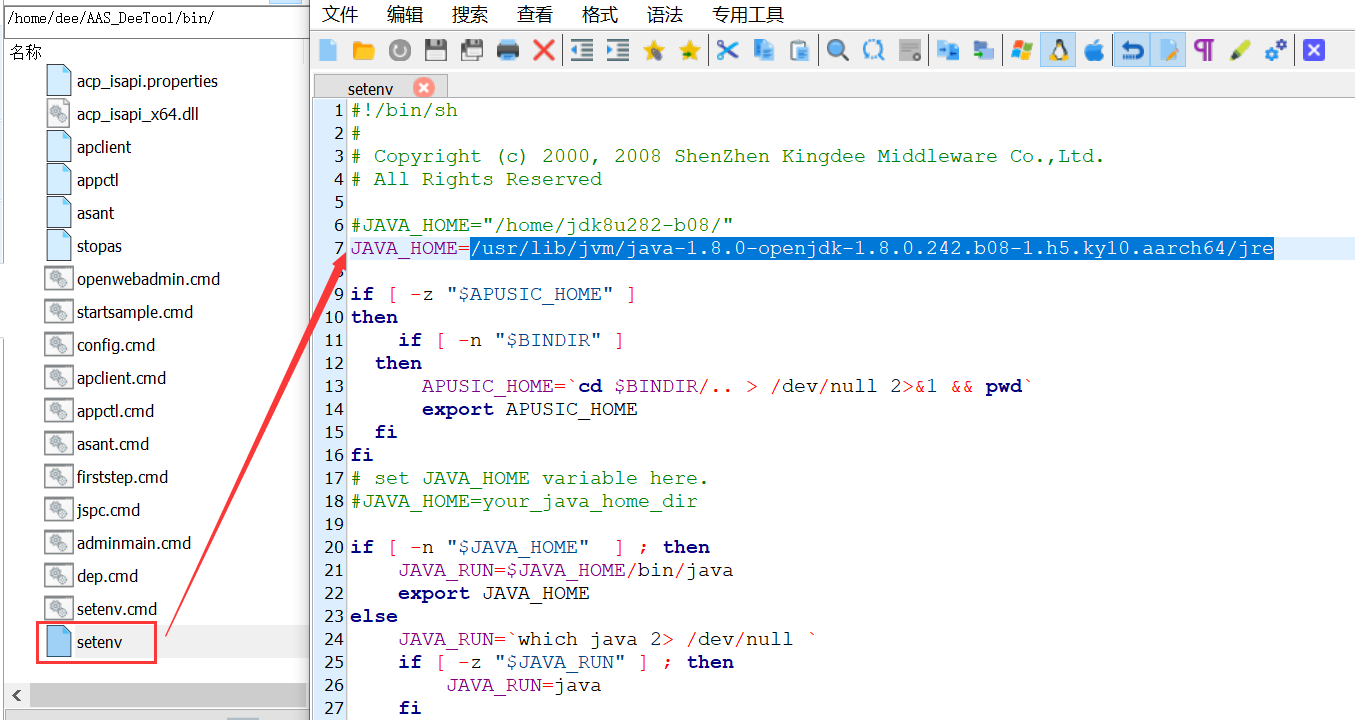The height and width of the screenshot is (720, 1355).
Task: Click the open folder icon
Action: 363,50
